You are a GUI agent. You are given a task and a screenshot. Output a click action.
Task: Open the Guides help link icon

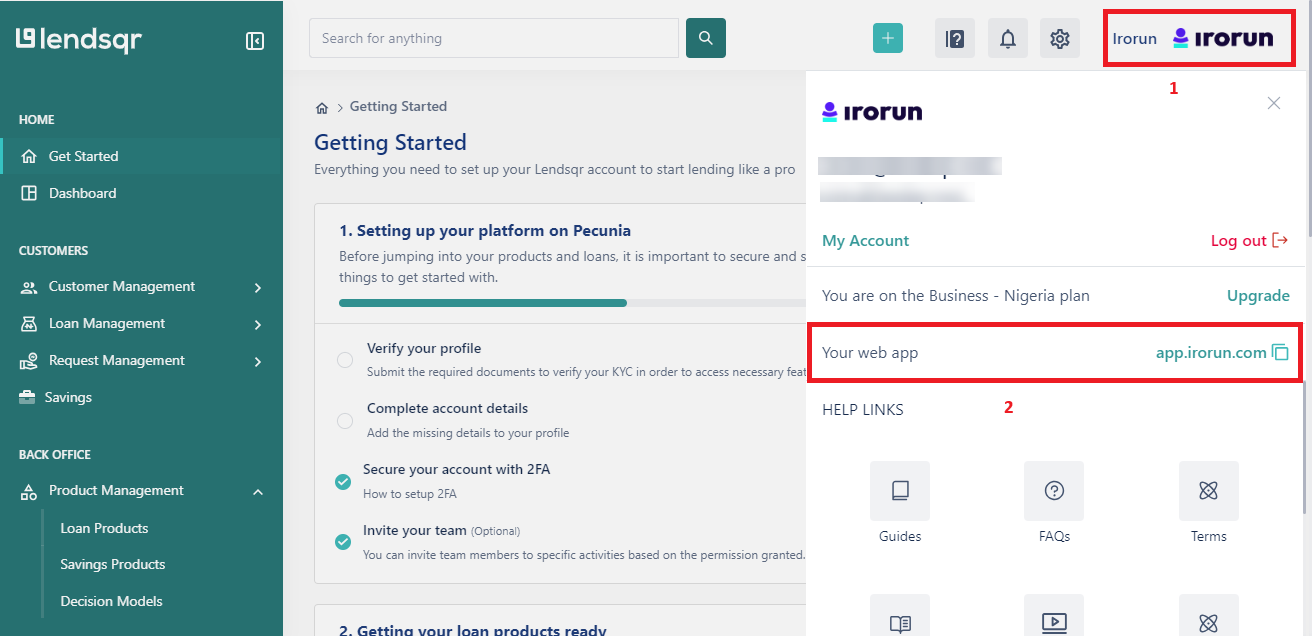[x=900, y=490]
